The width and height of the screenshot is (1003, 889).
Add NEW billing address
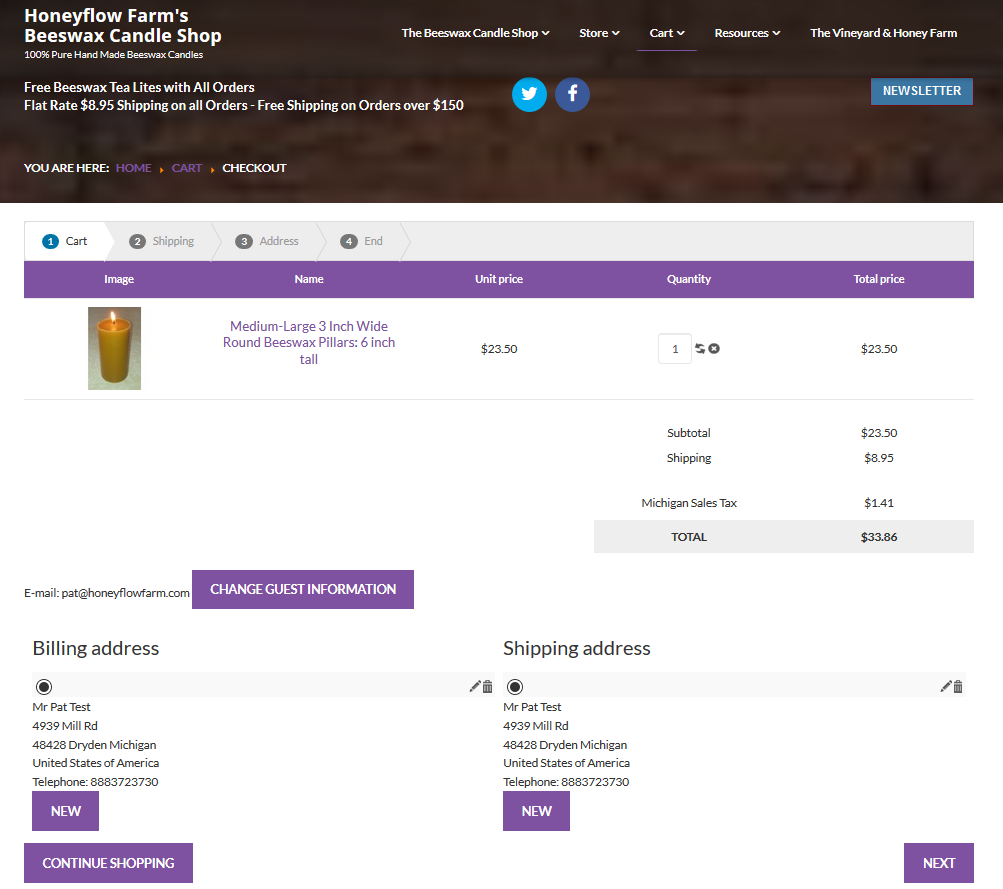point(65,811)
